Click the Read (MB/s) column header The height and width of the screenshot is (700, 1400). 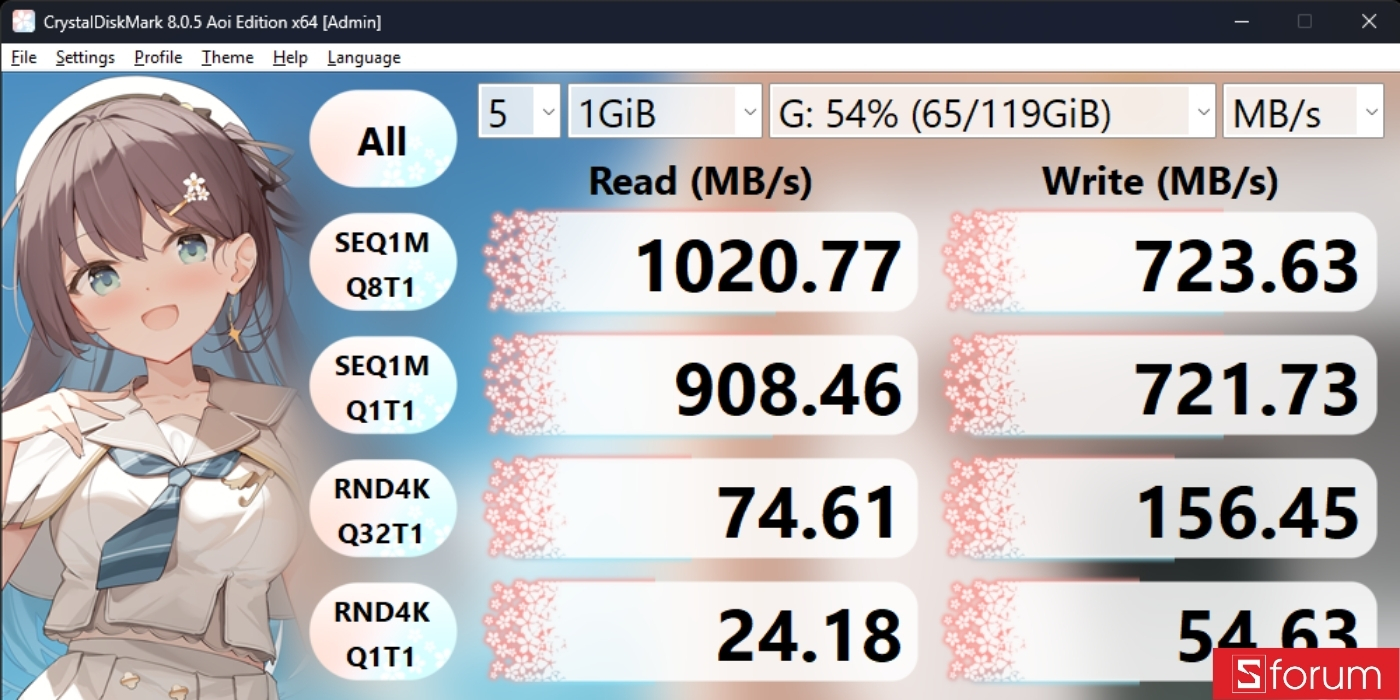click(x=700, y=181)
